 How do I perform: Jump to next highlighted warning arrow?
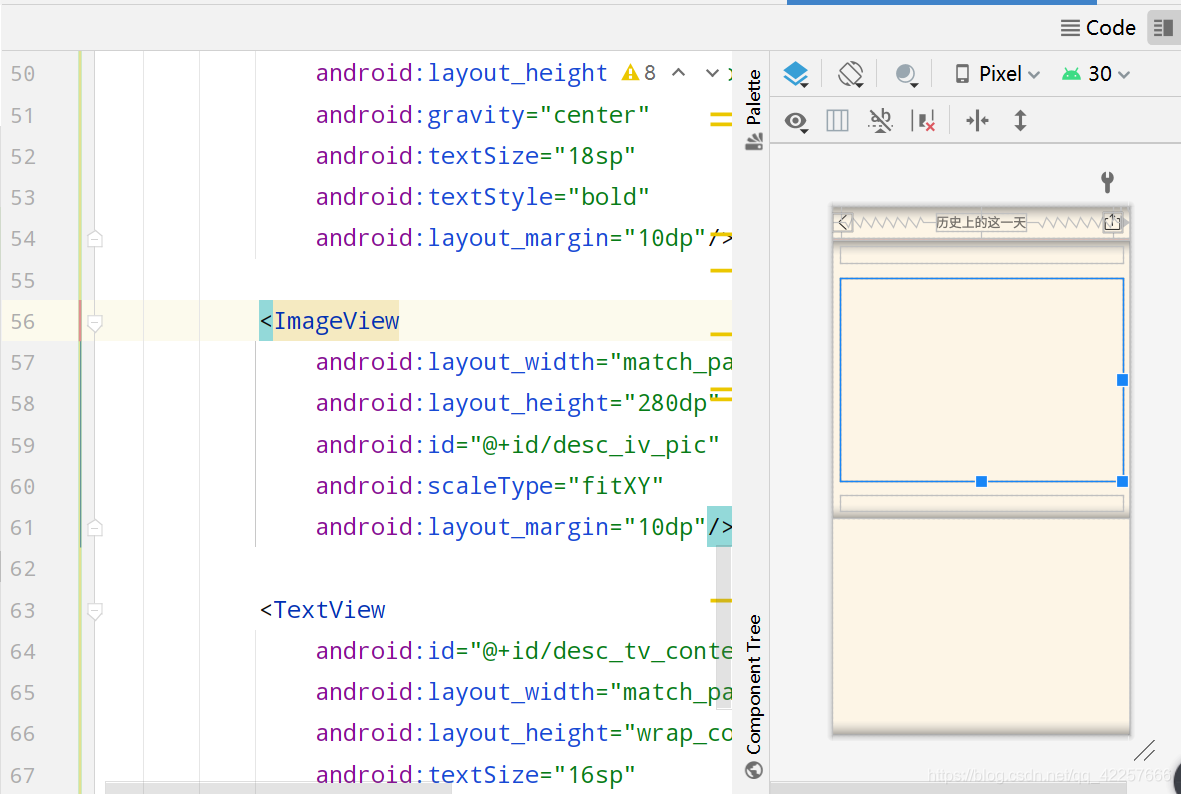tap(712, 73)
